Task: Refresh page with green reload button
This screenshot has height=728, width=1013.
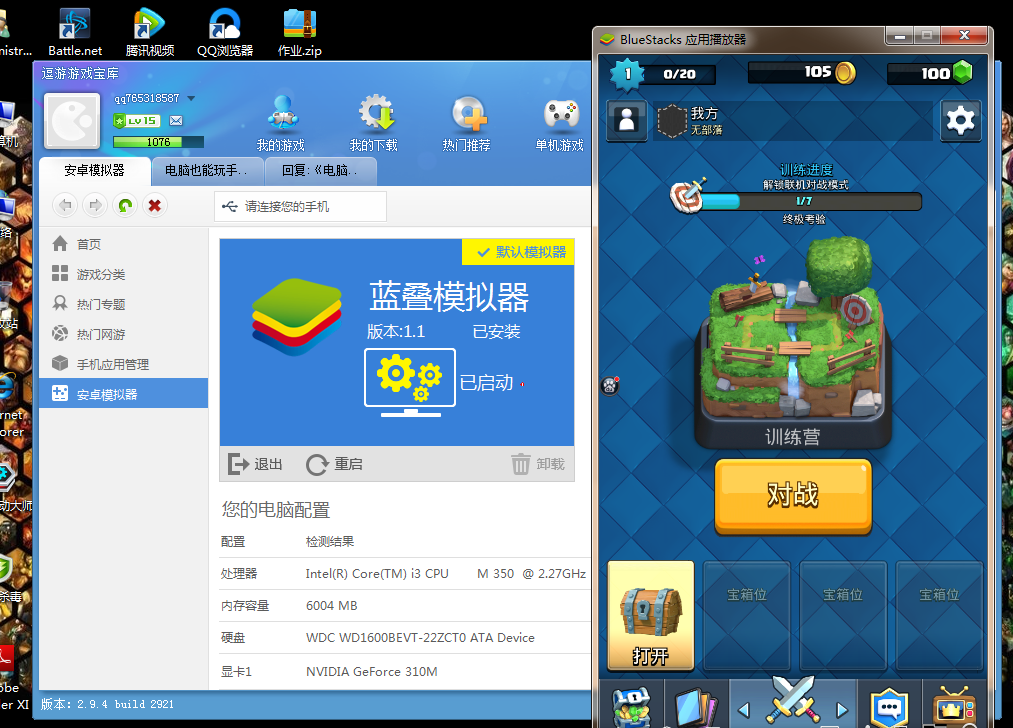Action: click(125, 205)
